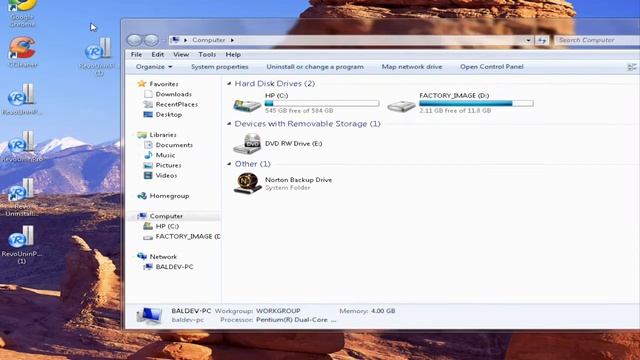Click the Favorites star icon in sidebar
This screenshot has width=640, height=360.
tap(142, 84)
